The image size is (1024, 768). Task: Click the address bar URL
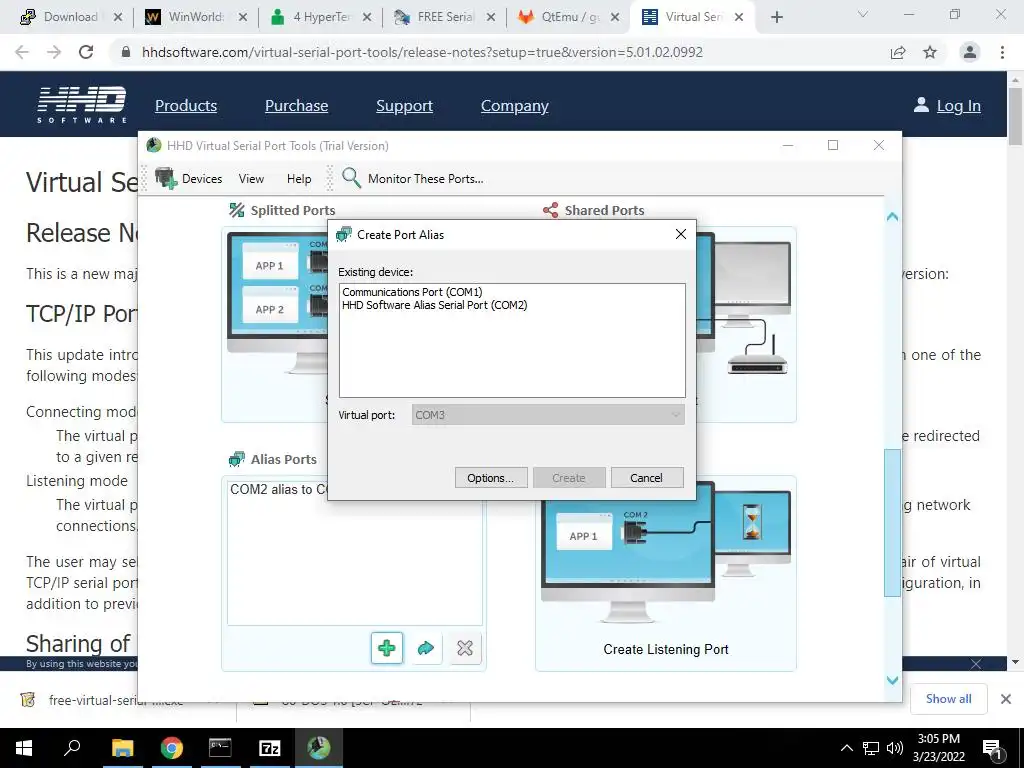[x=422, y=52]
